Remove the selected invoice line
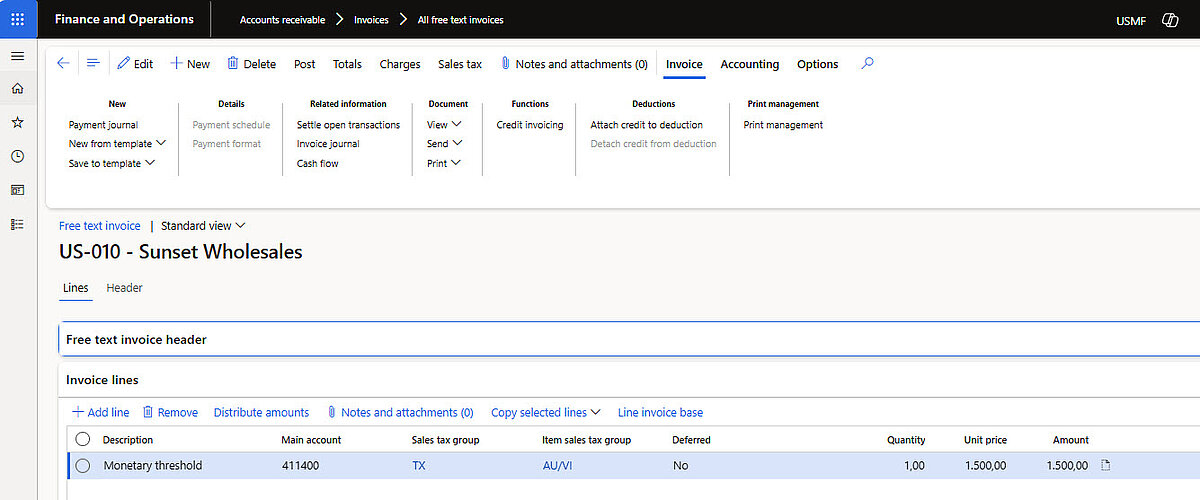The width and height of the screenshot is (1200, 500). tap(170, 412)
